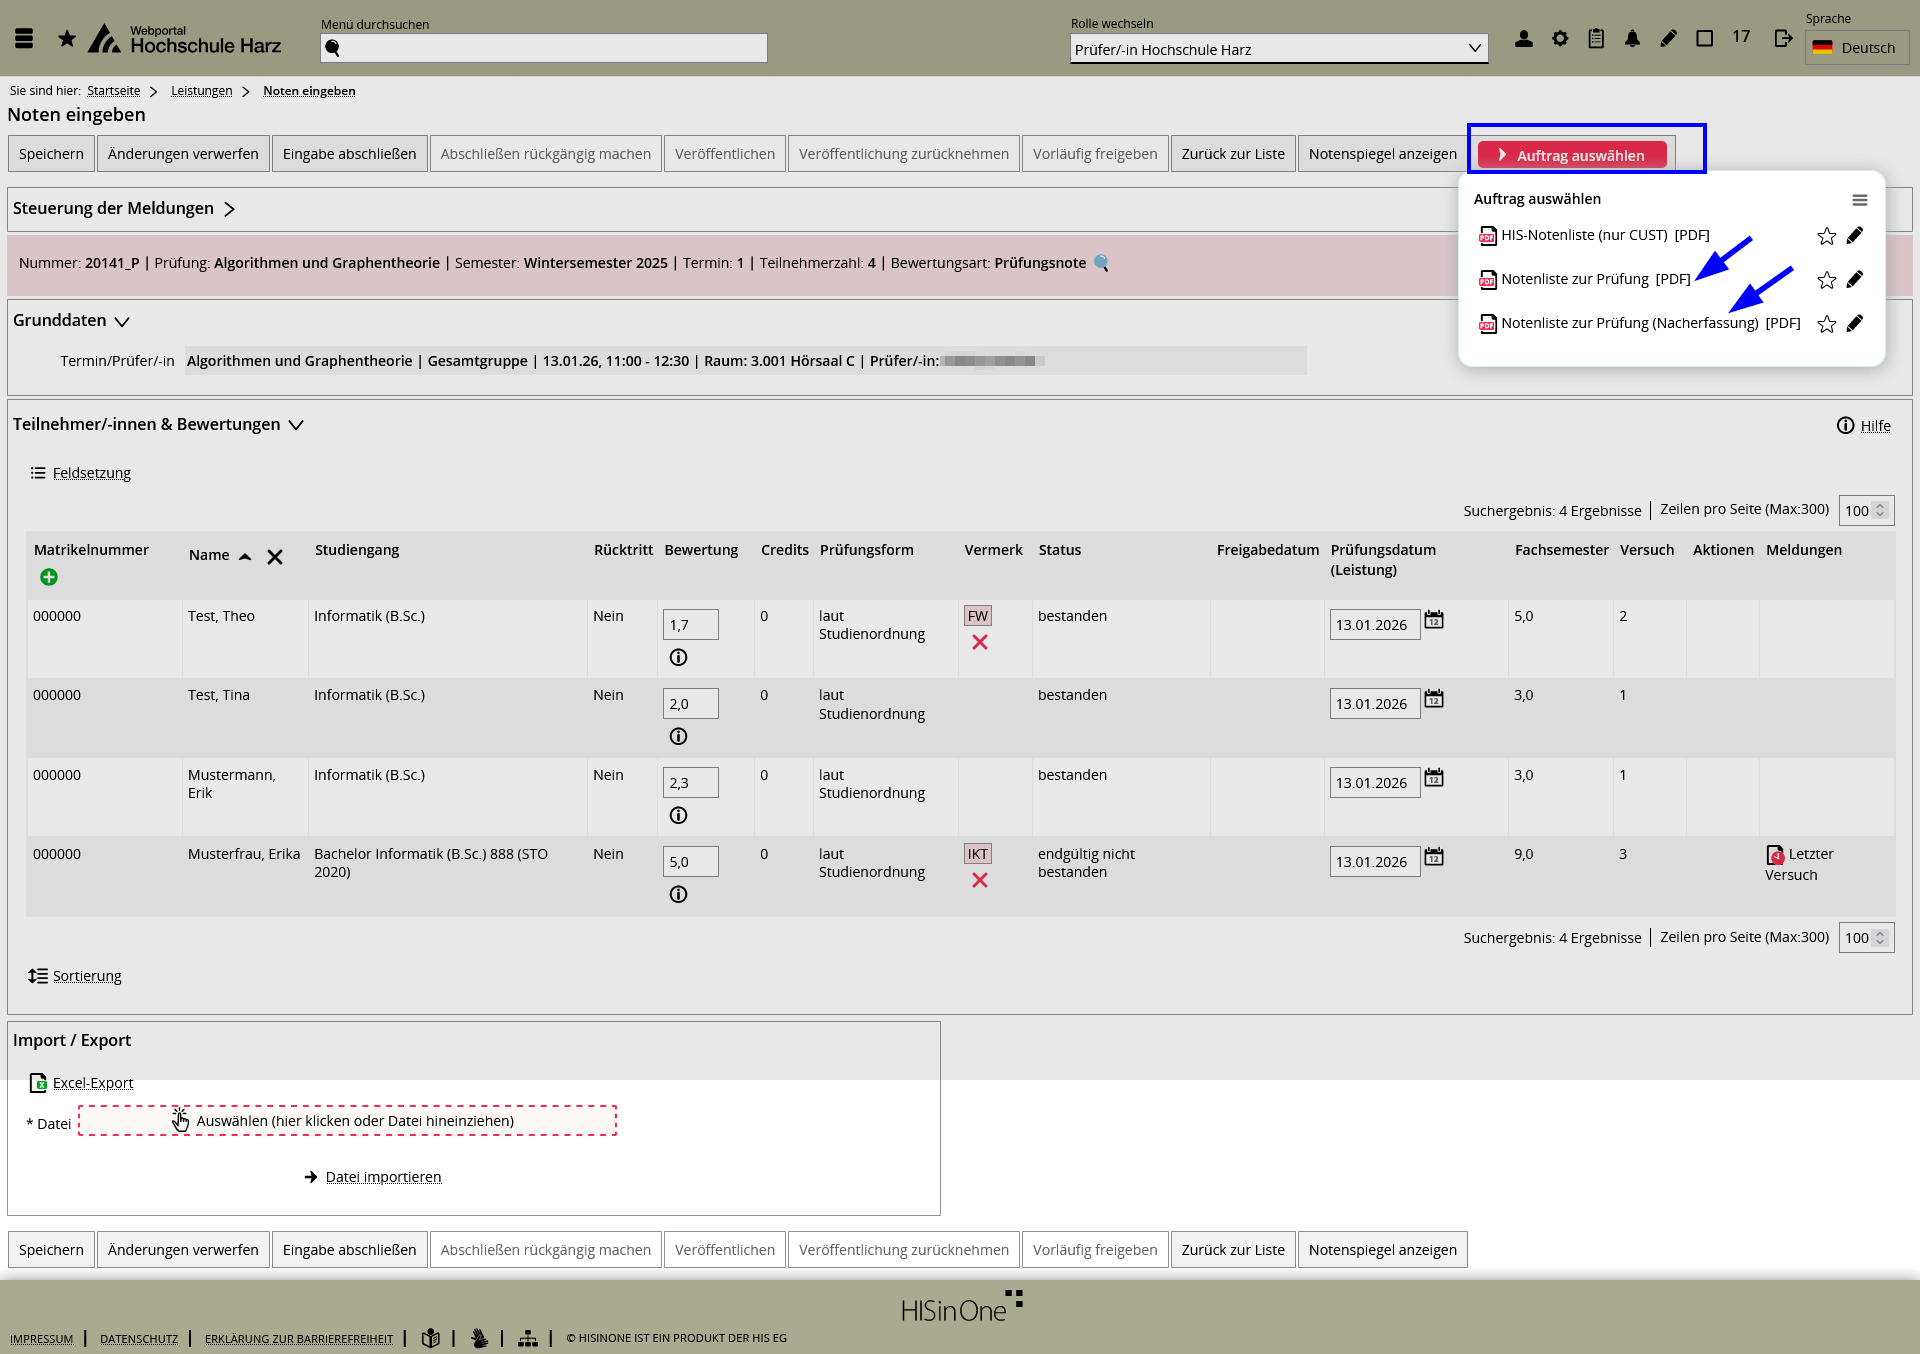Click top Eingabe abschließen button
This screenshot has width=1920, height=1354.
point(349,154)
